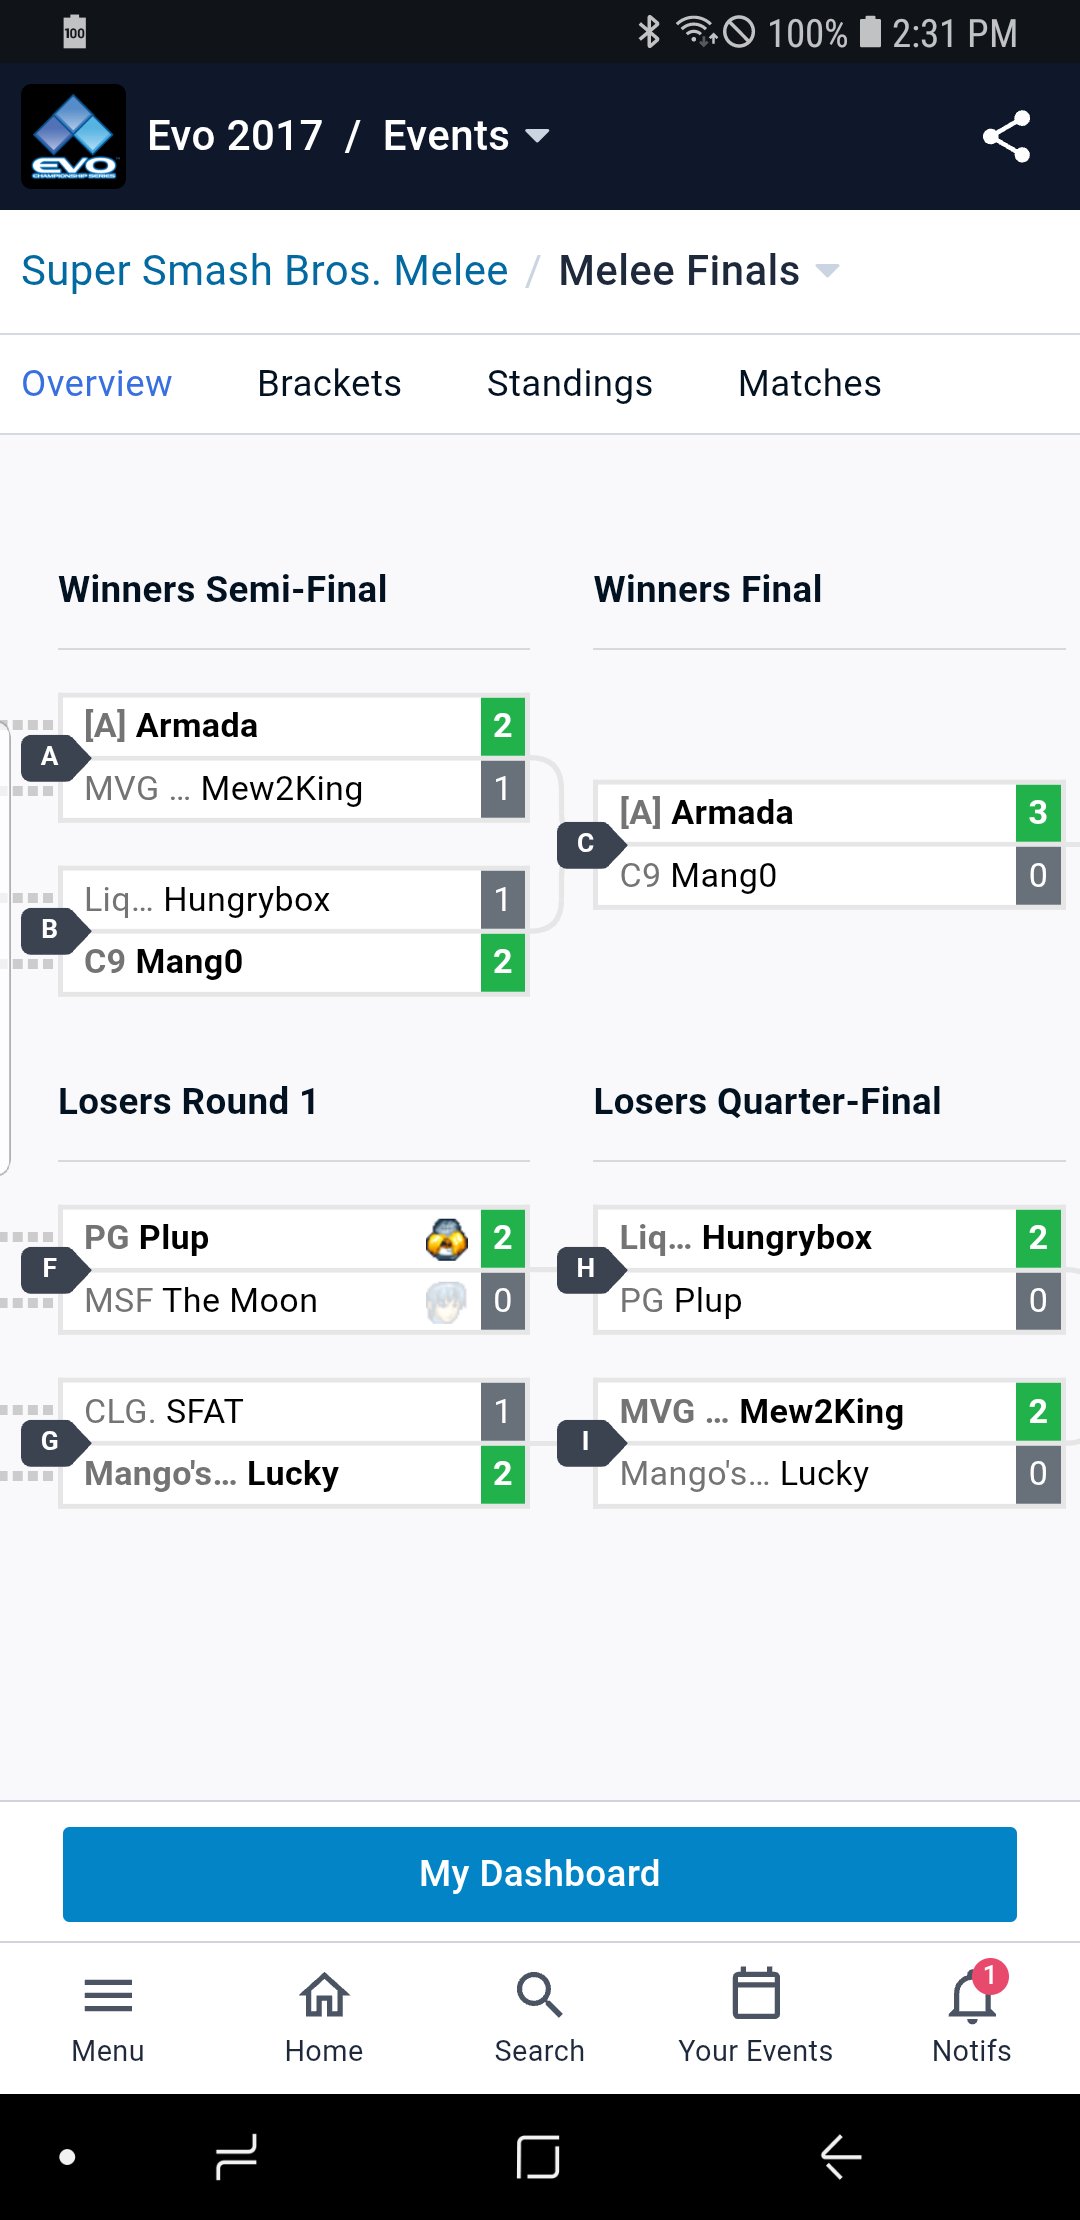Open the Evo logo thumbnail
This screenshot has width=1080, height=2220.
[74, 136]
